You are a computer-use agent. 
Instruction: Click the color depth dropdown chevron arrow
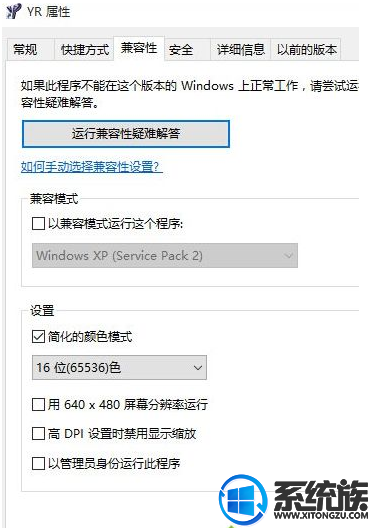pos(198,368)
